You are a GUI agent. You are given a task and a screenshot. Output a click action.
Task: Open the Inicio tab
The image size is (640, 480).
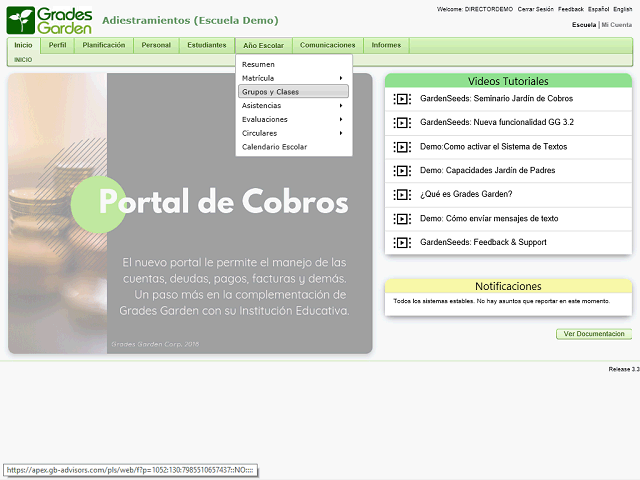[x=23, y=45]
